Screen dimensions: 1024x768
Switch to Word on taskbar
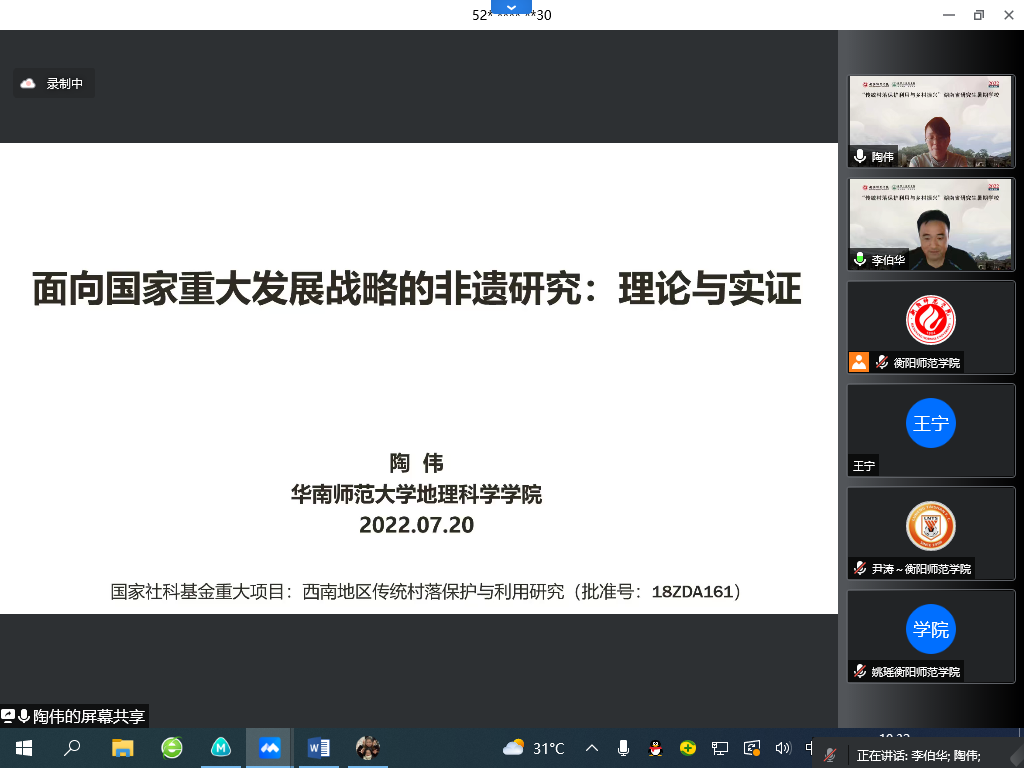click(319, 748)
